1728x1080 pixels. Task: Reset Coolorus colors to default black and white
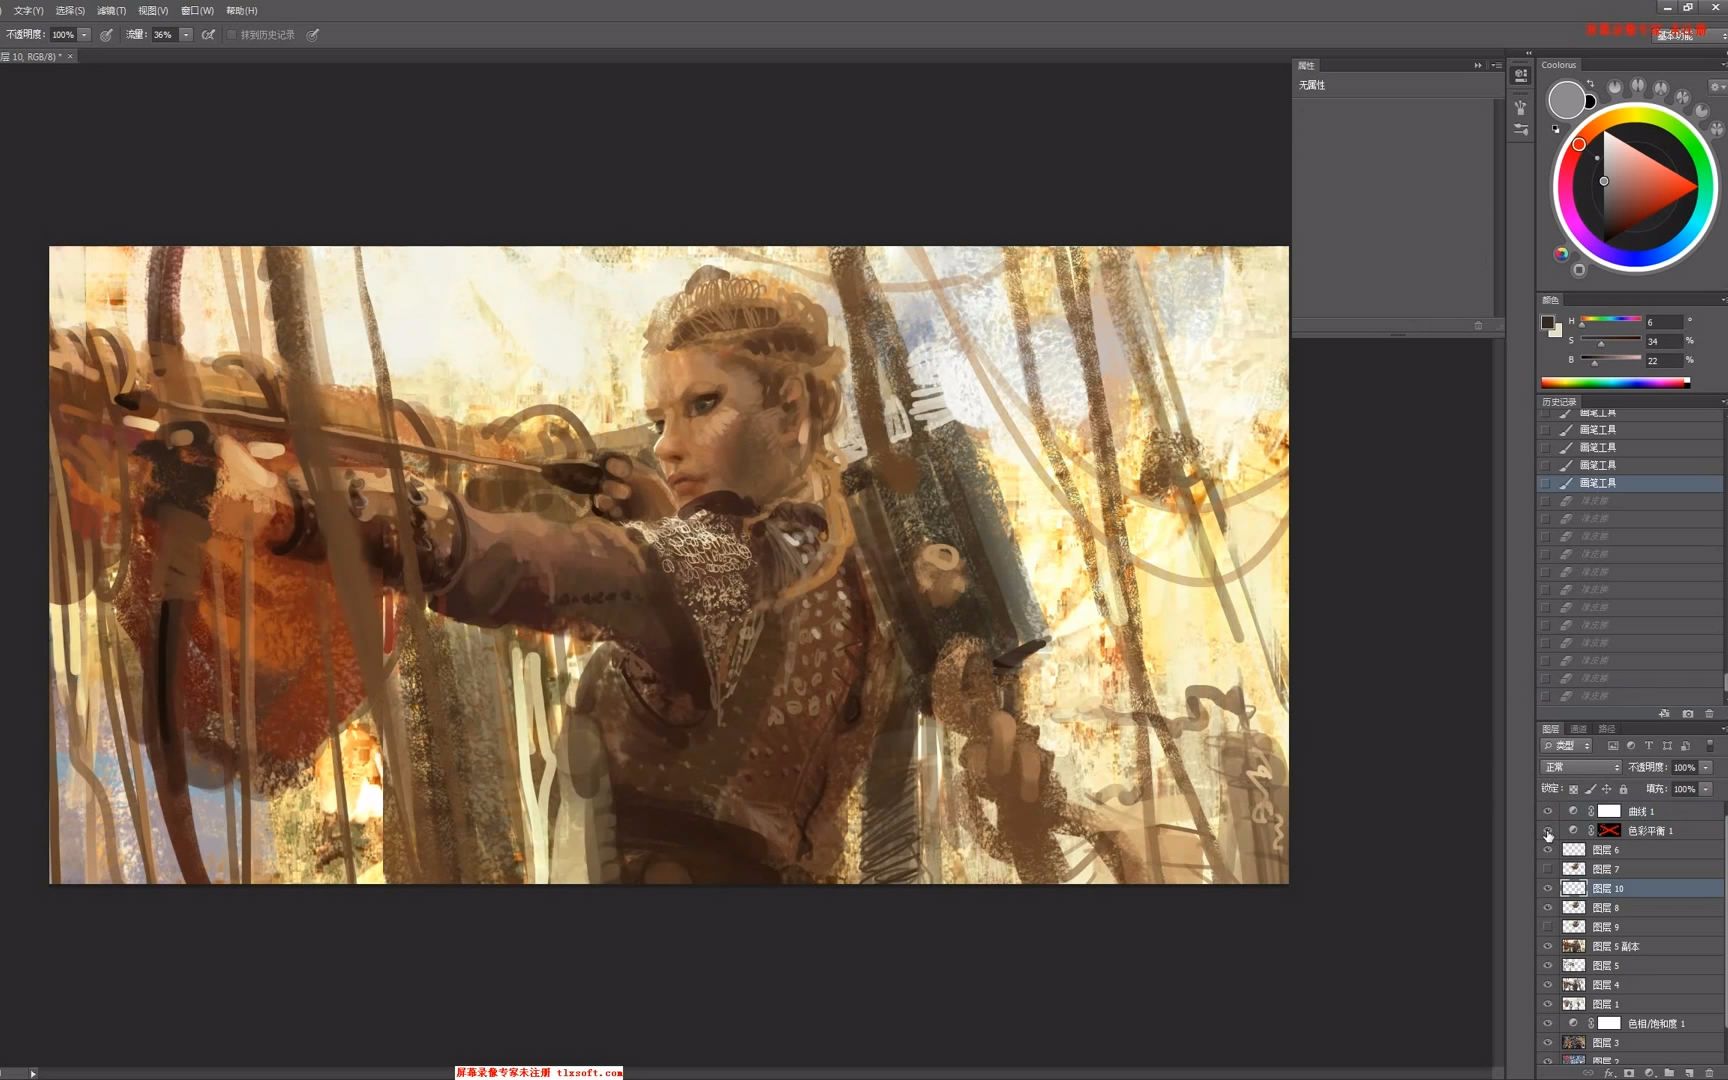coord(1555,128)
